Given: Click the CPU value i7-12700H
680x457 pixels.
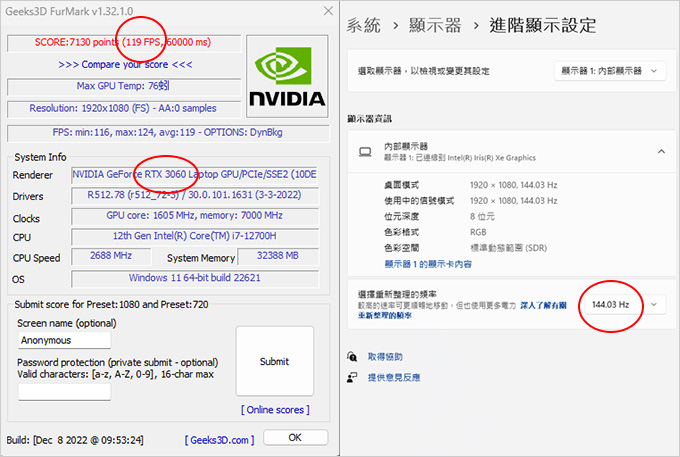Looking at the screenshot, I should pyautogui.click(x=194, y=236).
